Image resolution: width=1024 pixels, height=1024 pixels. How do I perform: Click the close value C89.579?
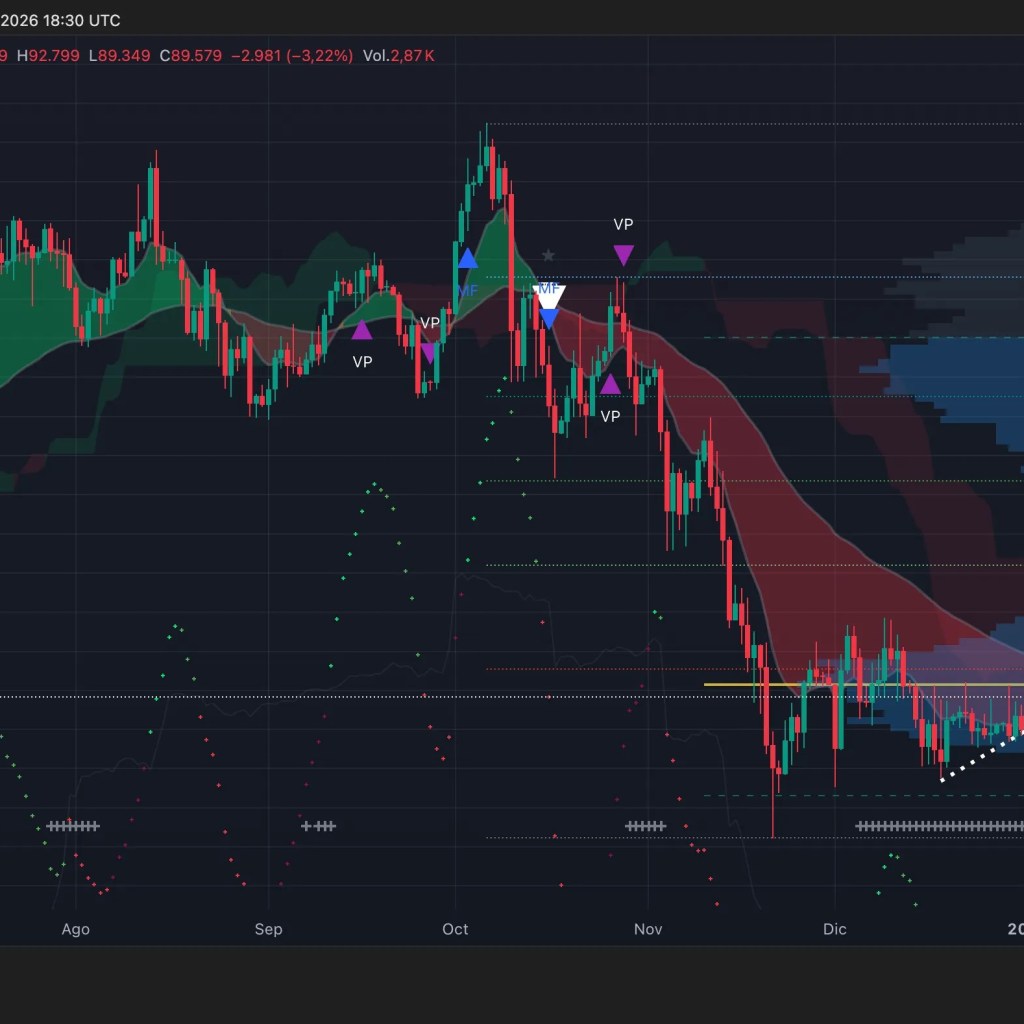pyautogui.click(x=191, y=56)
